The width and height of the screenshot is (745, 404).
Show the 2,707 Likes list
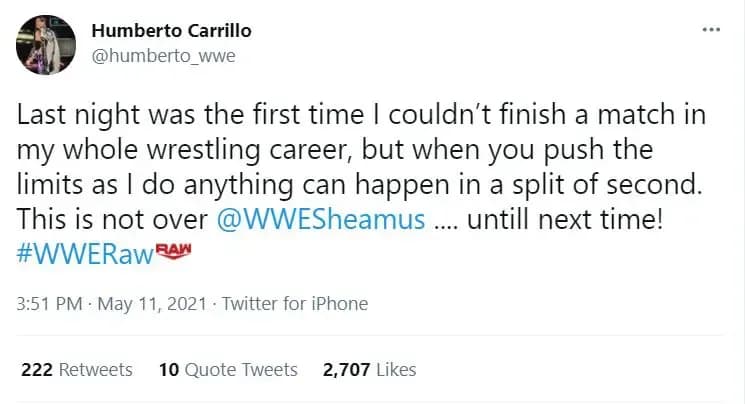[368, 369]
